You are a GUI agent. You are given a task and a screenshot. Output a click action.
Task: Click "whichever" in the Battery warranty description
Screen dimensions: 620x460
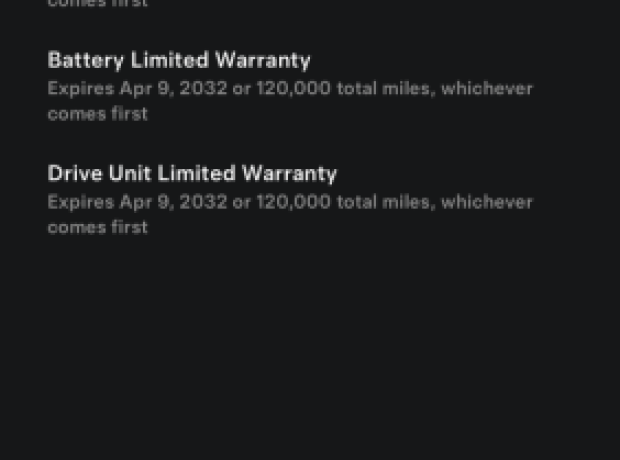click(x=487, y=88)
